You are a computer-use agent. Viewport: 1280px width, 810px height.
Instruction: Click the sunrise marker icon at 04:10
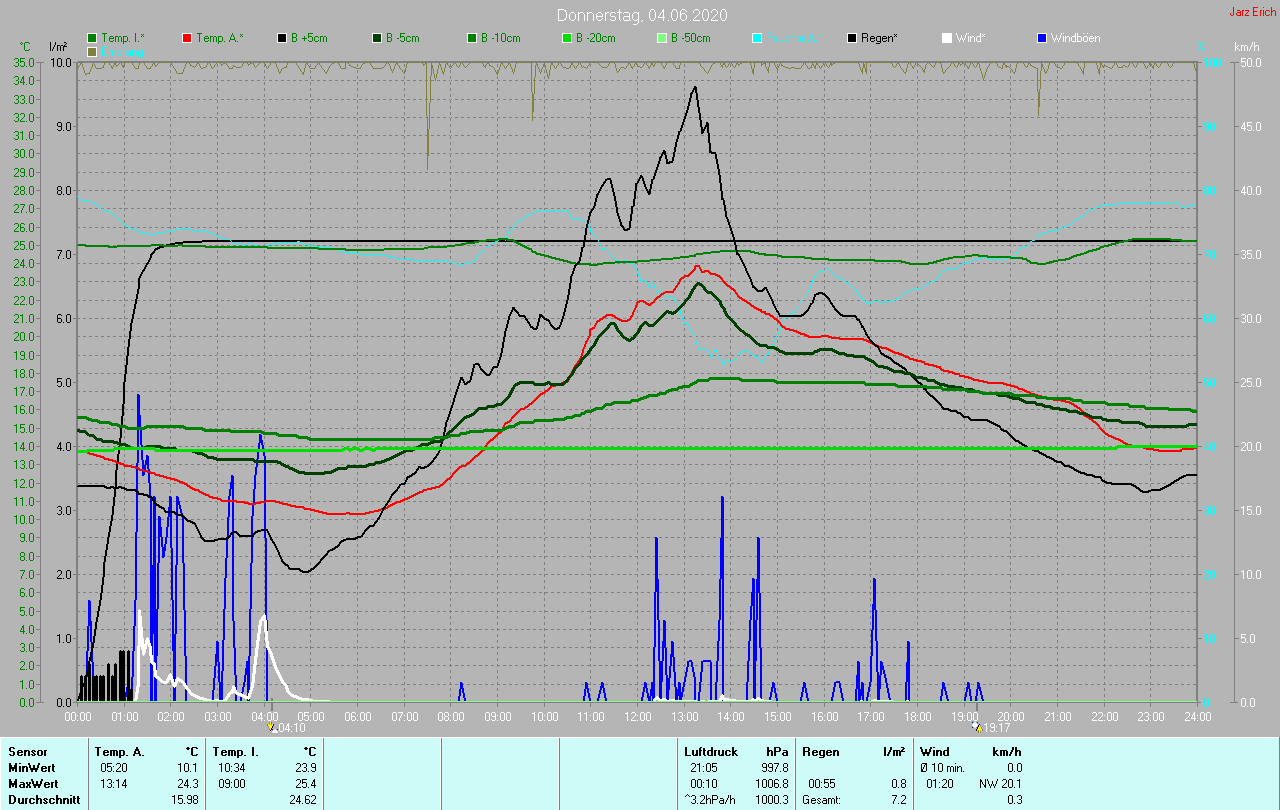(x=271, y=728)
